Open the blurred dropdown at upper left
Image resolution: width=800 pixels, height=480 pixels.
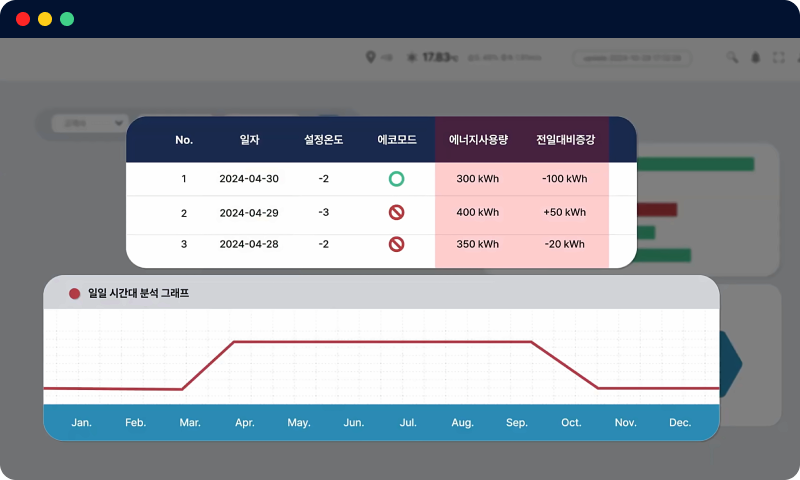click(90, 123)
